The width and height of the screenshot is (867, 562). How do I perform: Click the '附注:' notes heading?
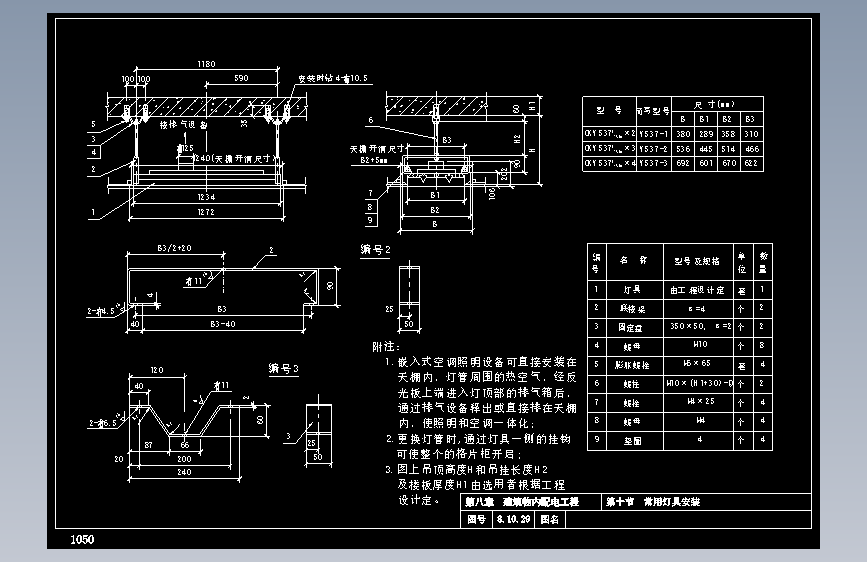point(385,347)
